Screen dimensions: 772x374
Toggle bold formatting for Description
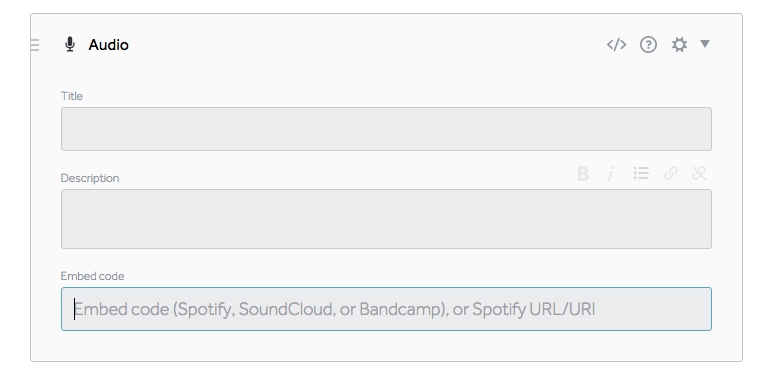point(583,173)
